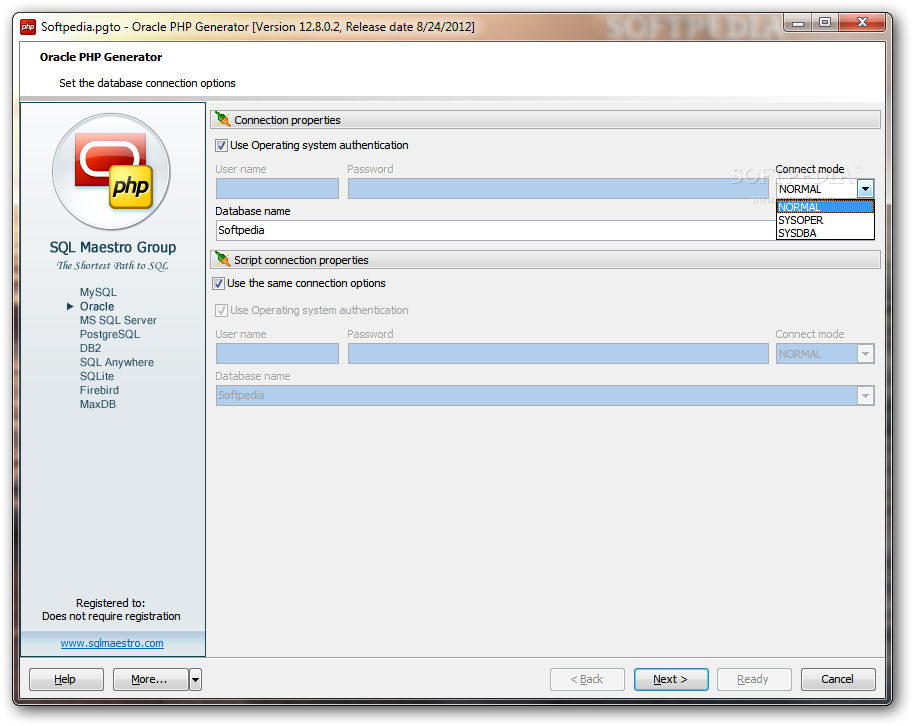913x726 pixels.
Task: Open the www.sqlmaestro.com link
Action: 112,643
